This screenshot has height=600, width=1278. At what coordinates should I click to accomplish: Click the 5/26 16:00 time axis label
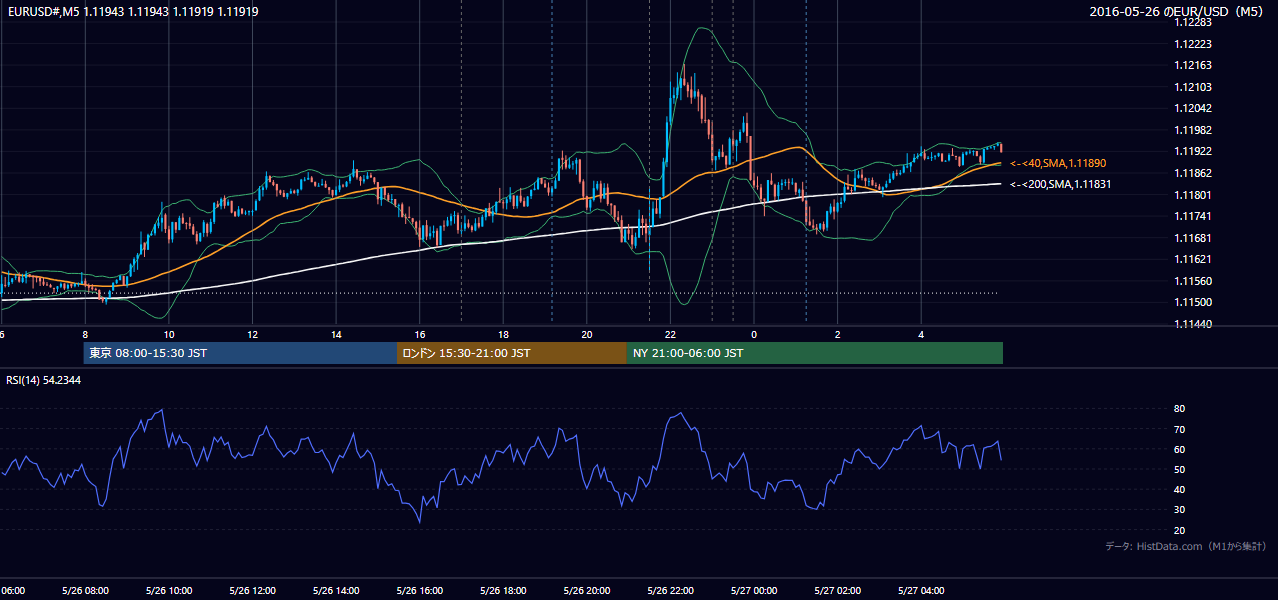pos(419,590)
